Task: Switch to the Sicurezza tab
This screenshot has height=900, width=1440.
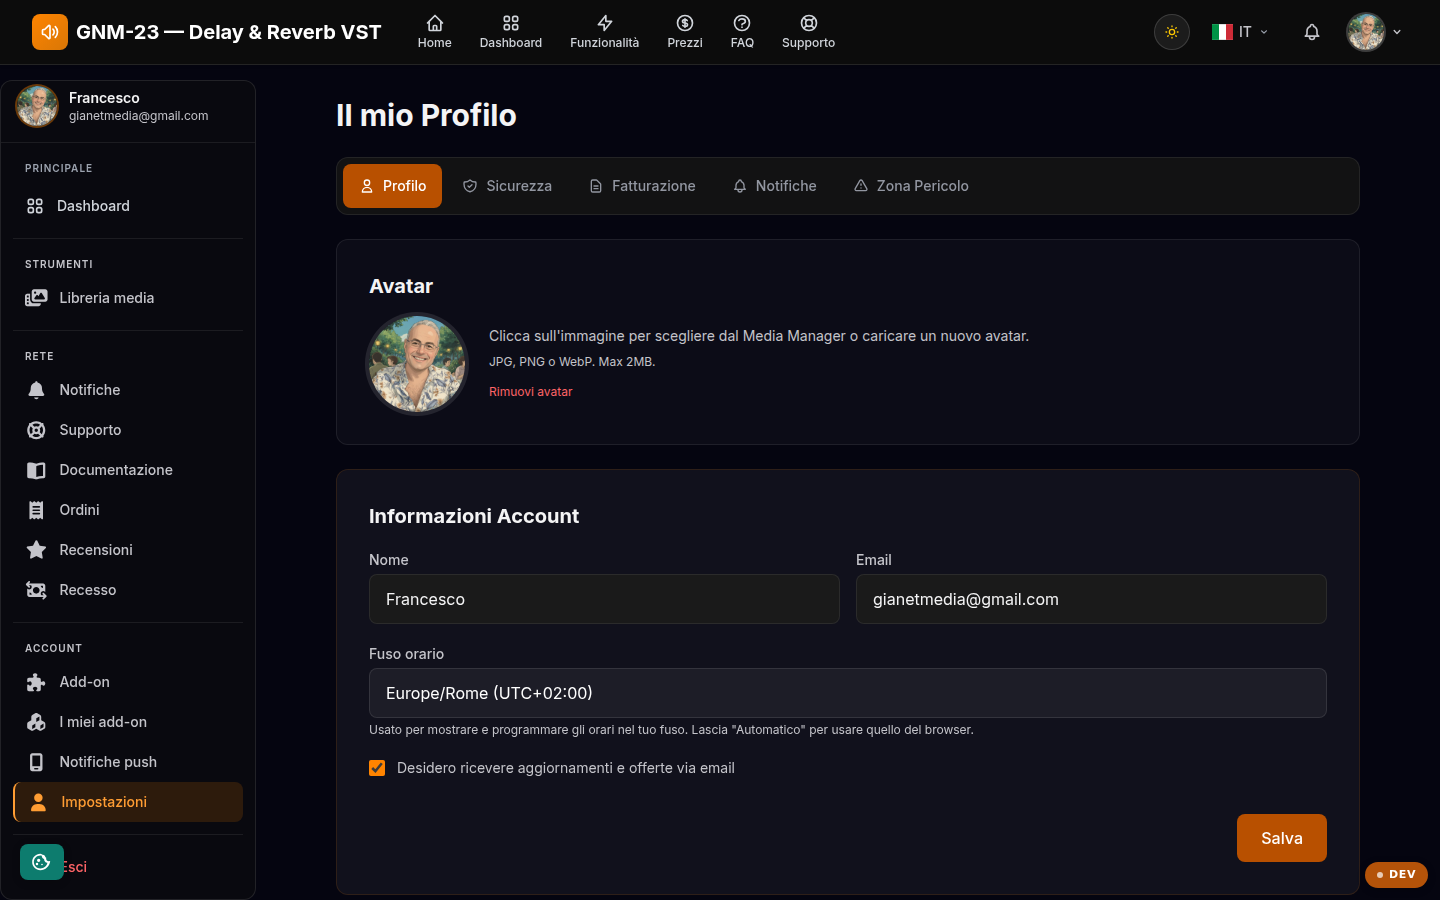Action: [507, 186]
